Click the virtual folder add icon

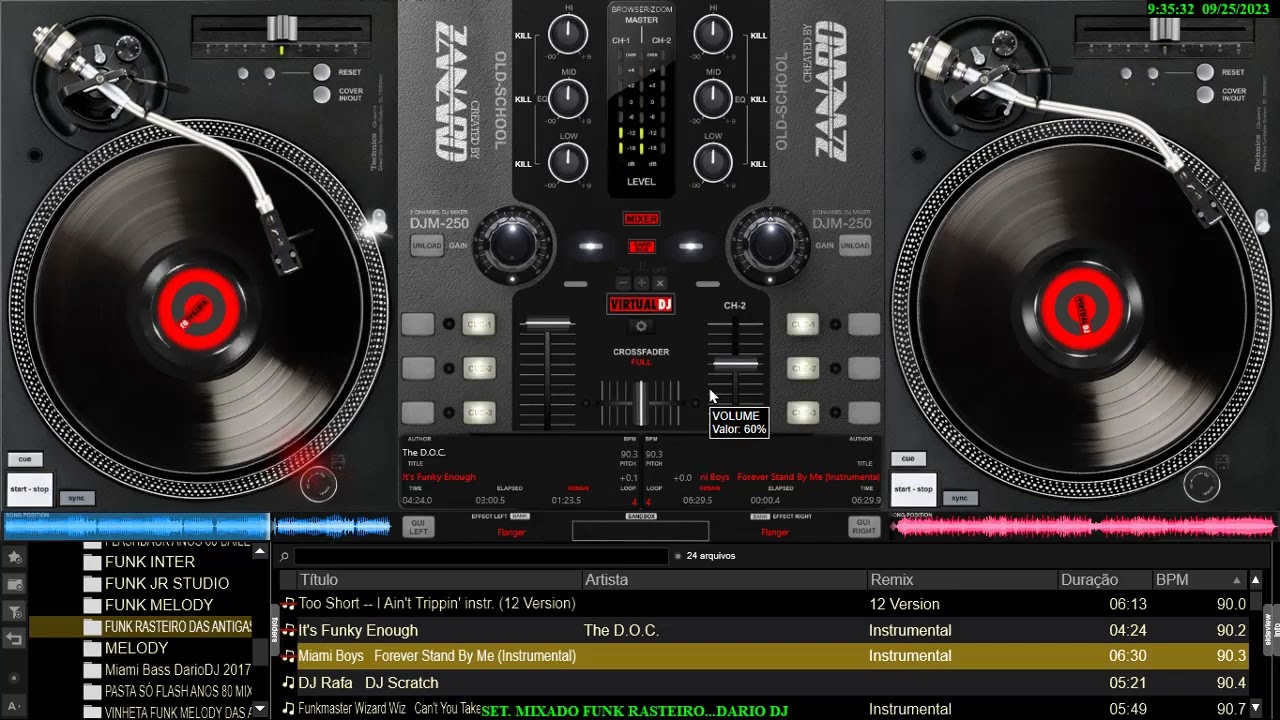click(15, 584)
